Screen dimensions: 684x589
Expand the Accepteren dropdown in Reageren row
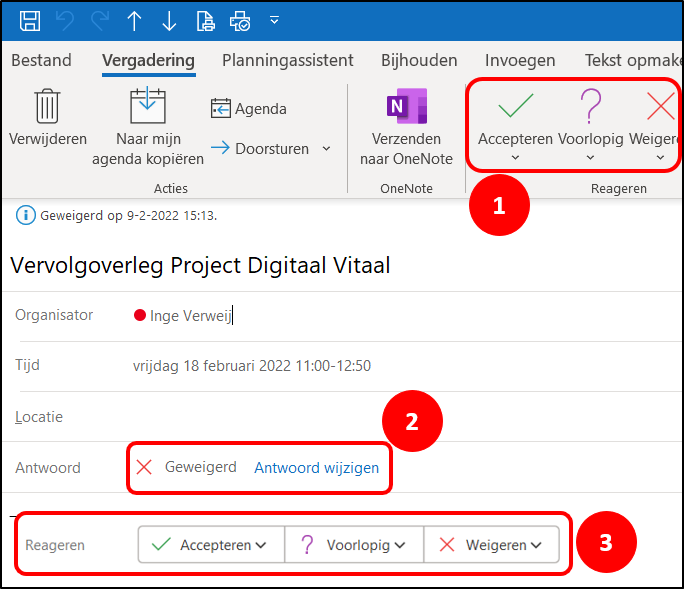pyautogui.click(x=261, y=545)
